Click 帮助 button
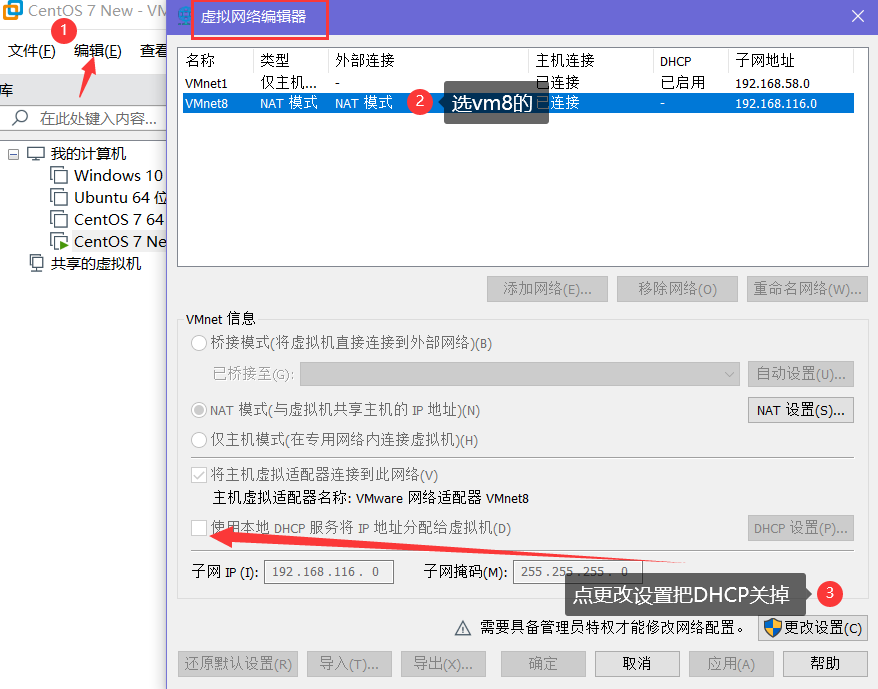Image resolution: width=878 pixels, height=689 pixels. pos(825,664)
